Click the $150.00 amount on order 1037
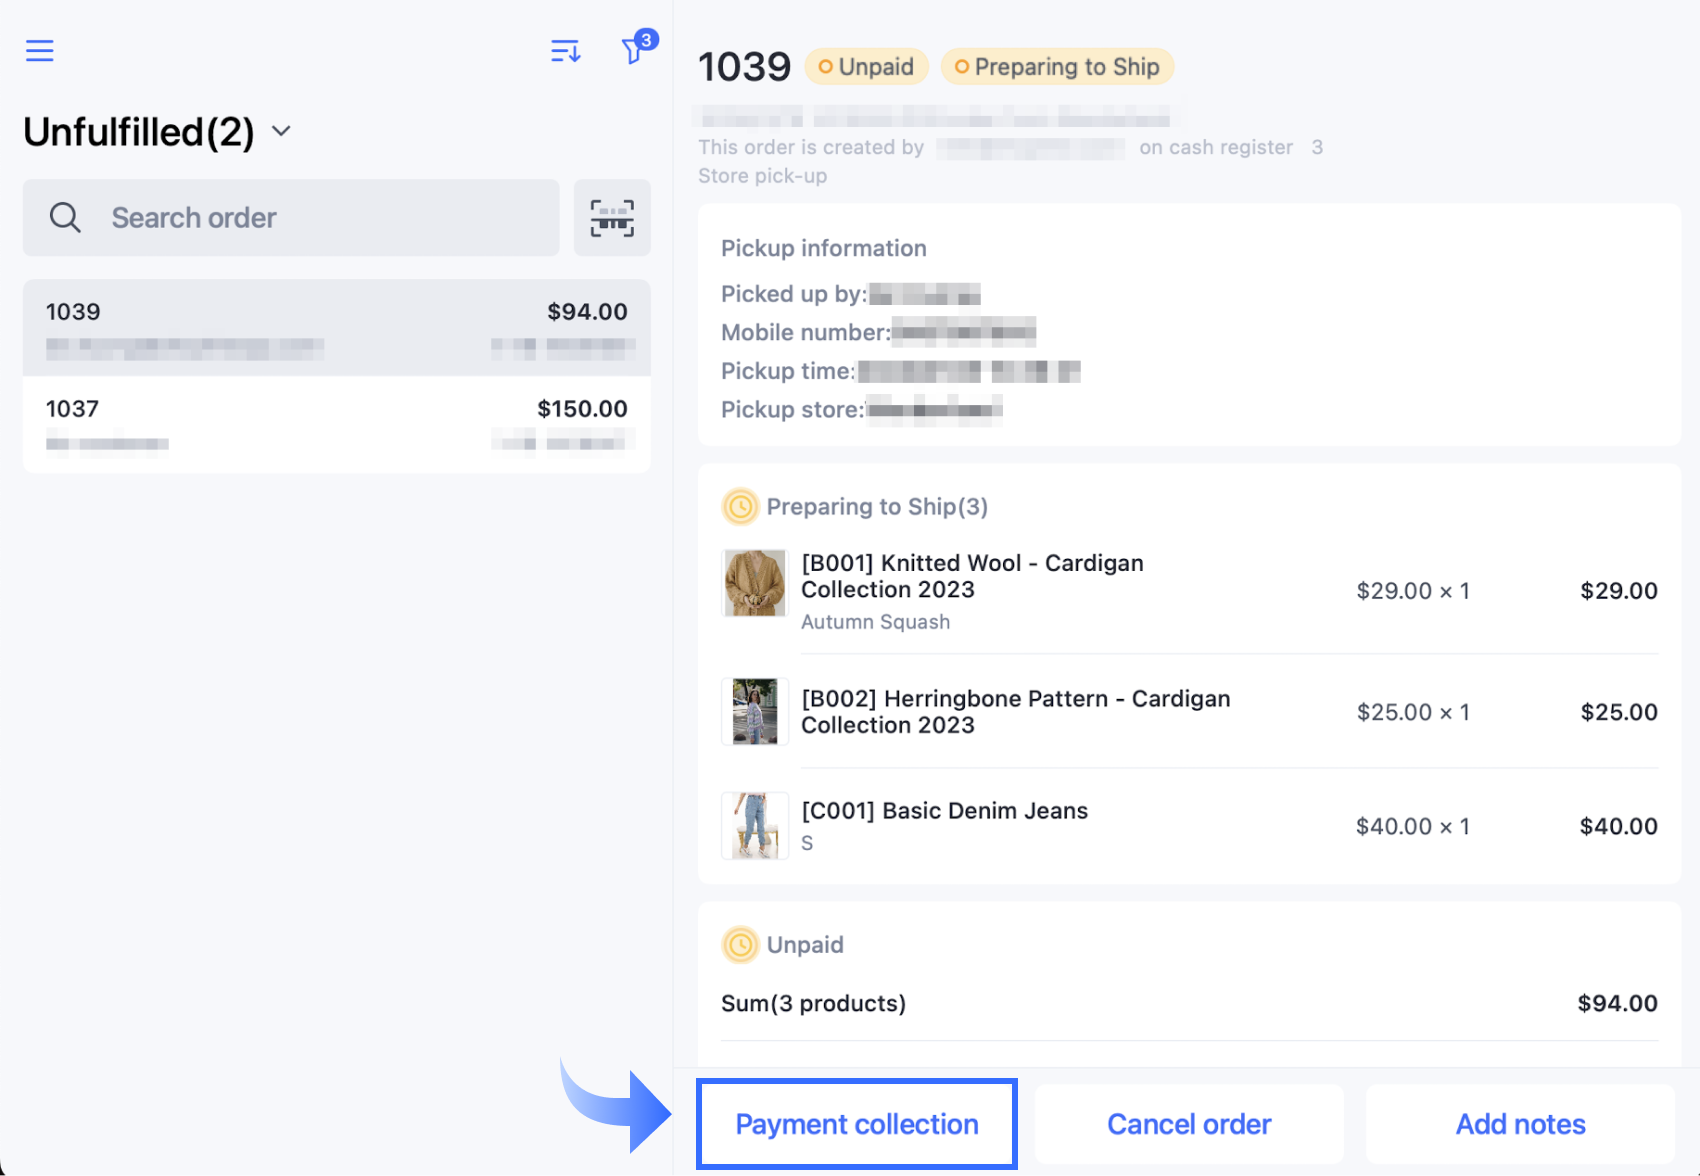The height and width of the screenshot is (1176, 1700). click(582, 409)
